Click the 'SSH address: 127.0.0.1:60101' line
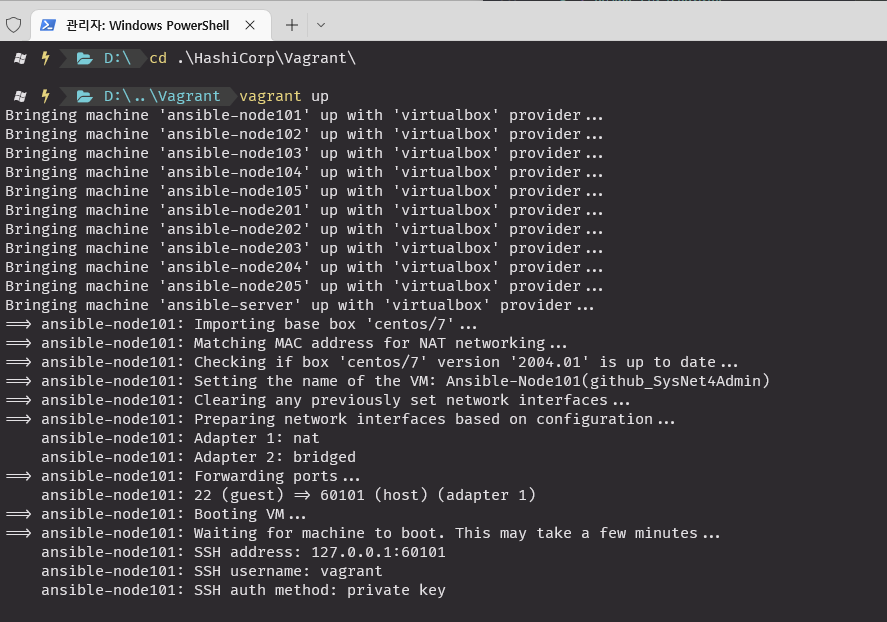The height and width of the screenshot is (622, 887). pyautogui.click(x=243, y=552)
